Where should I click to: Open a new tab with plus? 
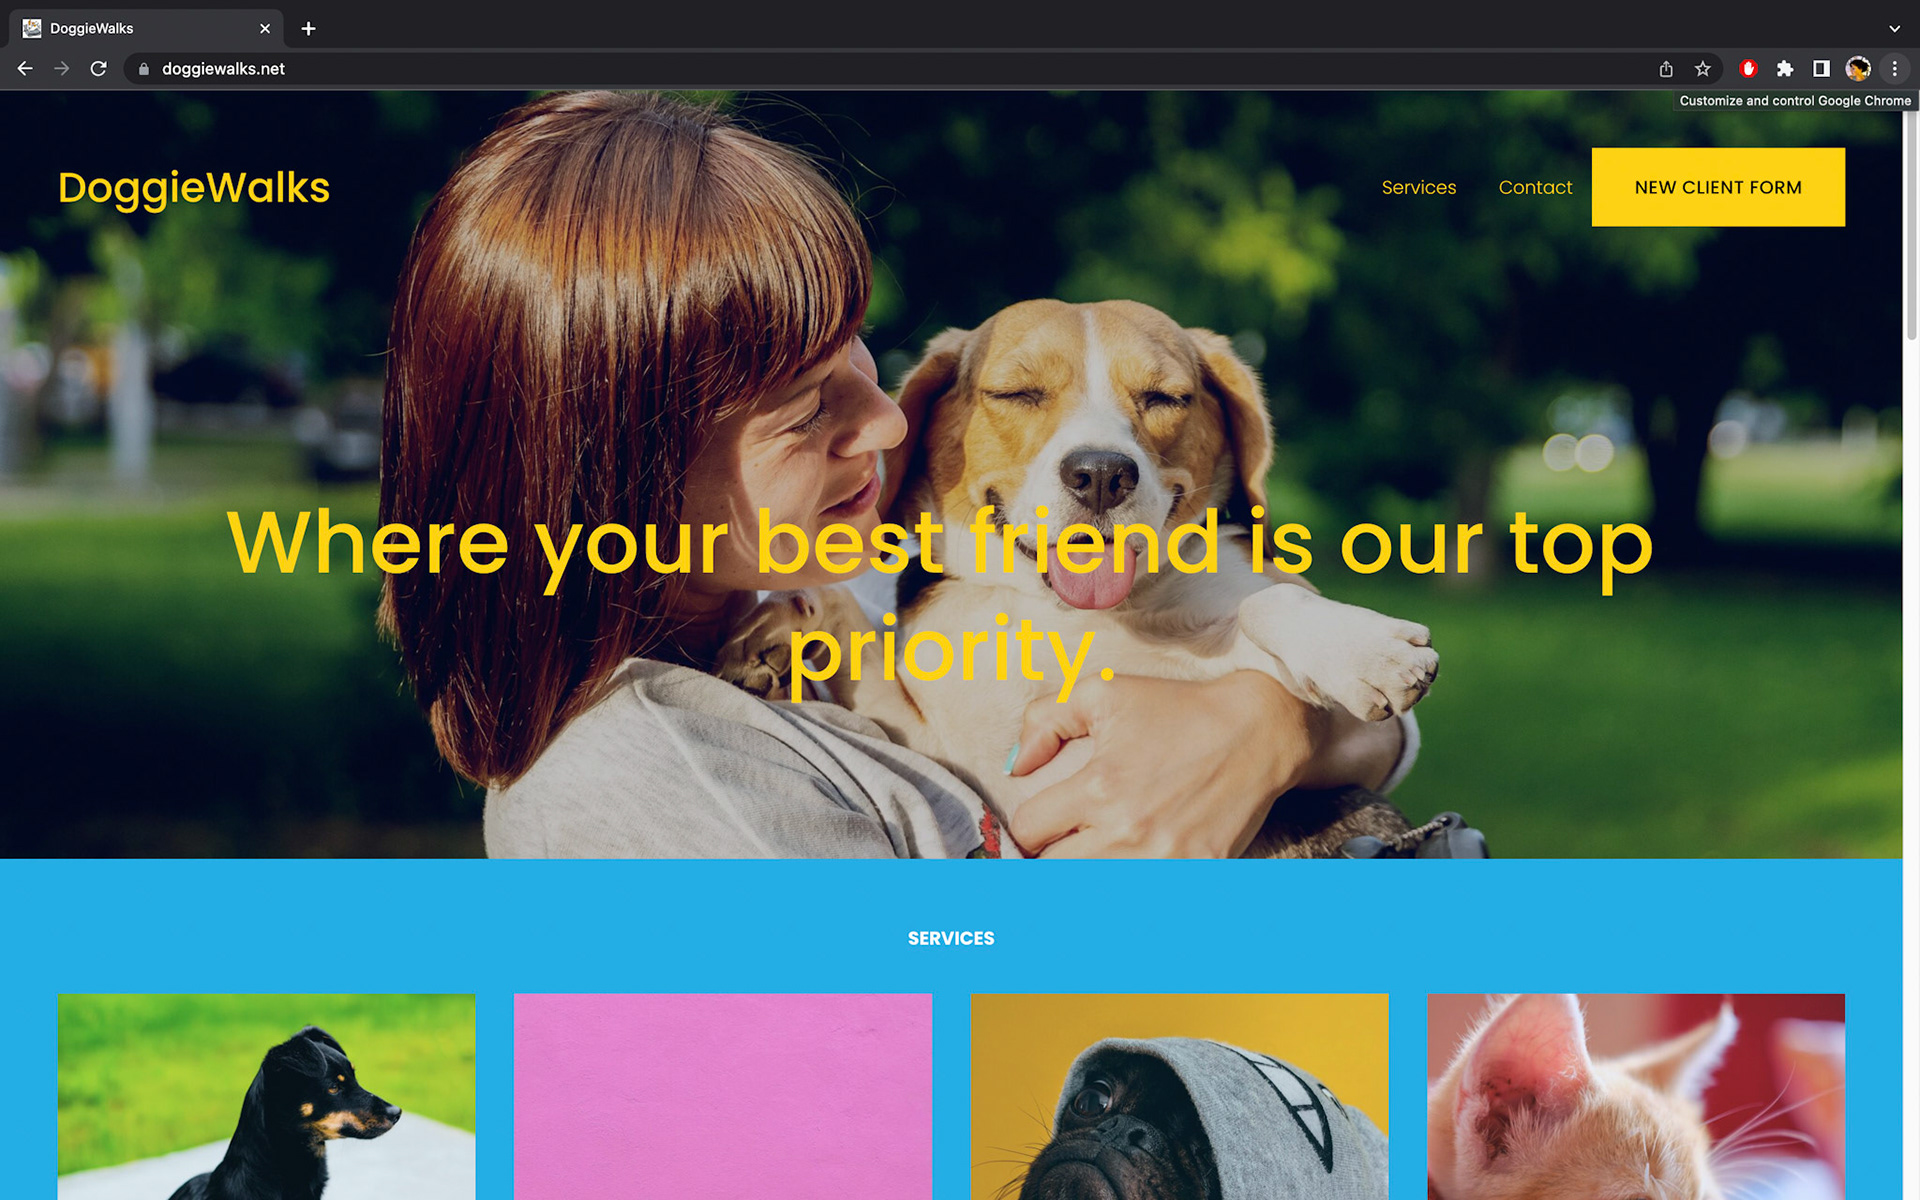pos(308,29)
